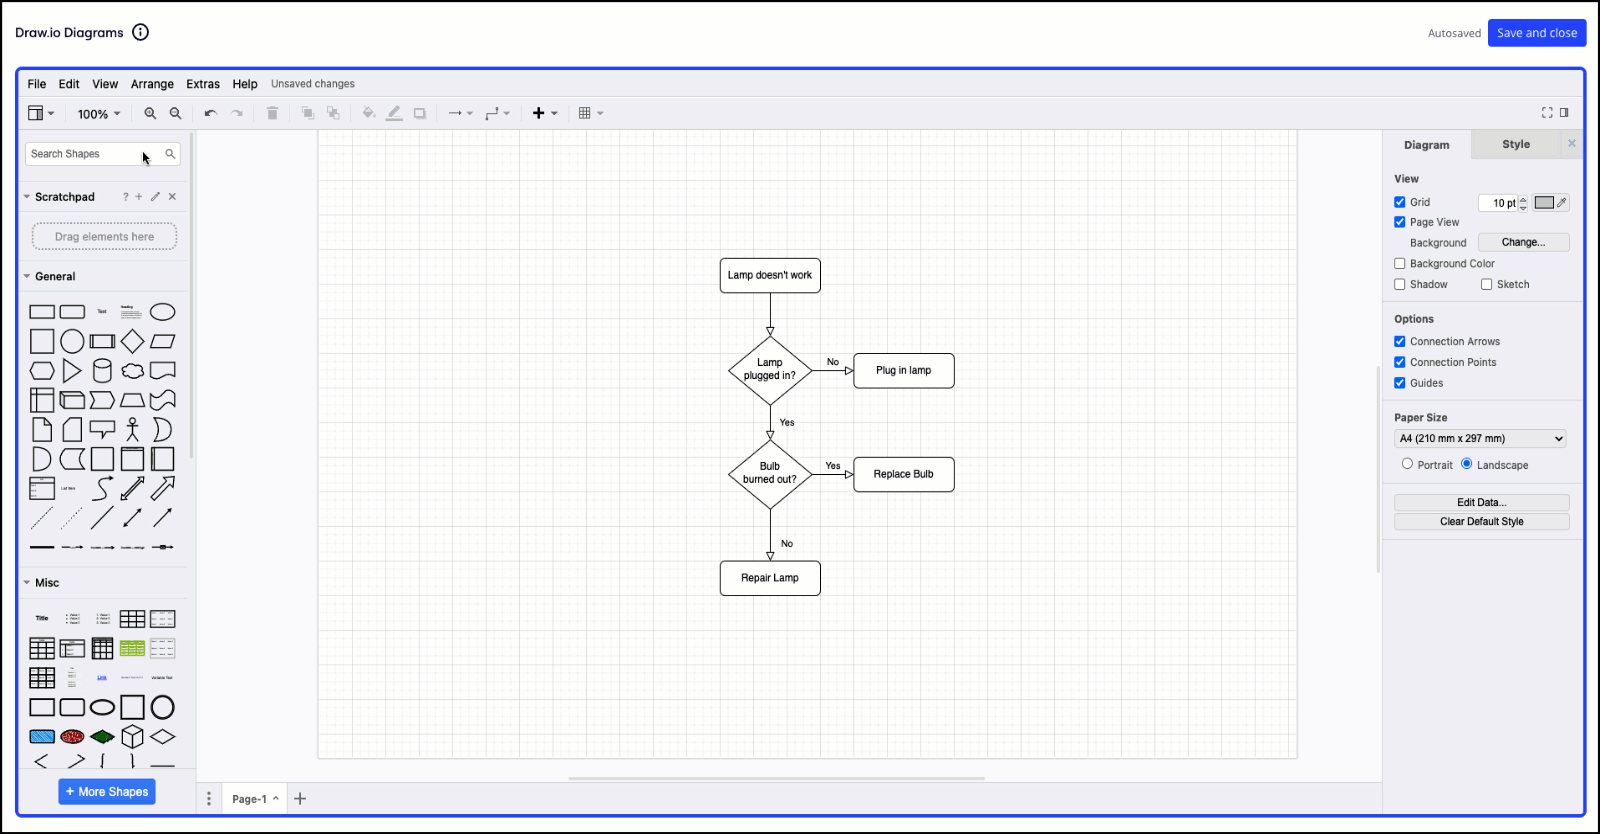1600x834 pixels.
Task: Click the zoom out magnifier icon
Action: tap(175, 113)
